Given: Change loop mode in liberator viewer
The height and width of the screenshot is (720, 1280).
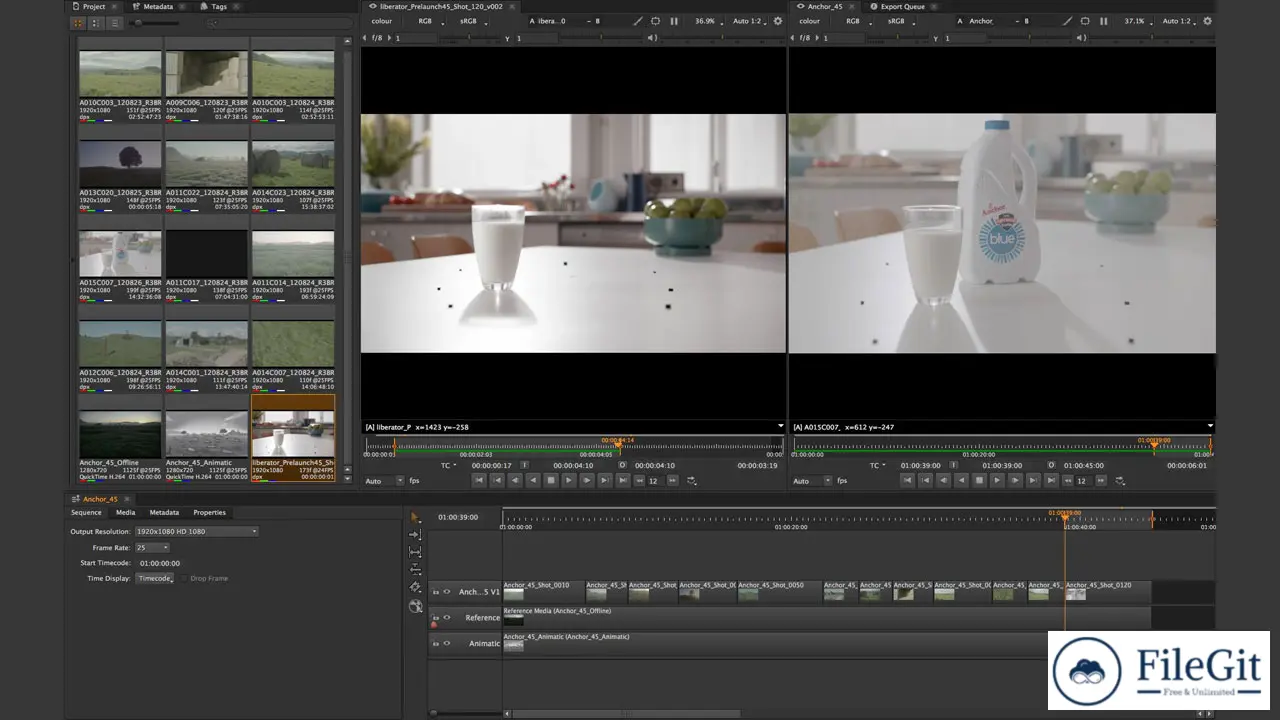Looking at the screenshot, I should (691, 481).
